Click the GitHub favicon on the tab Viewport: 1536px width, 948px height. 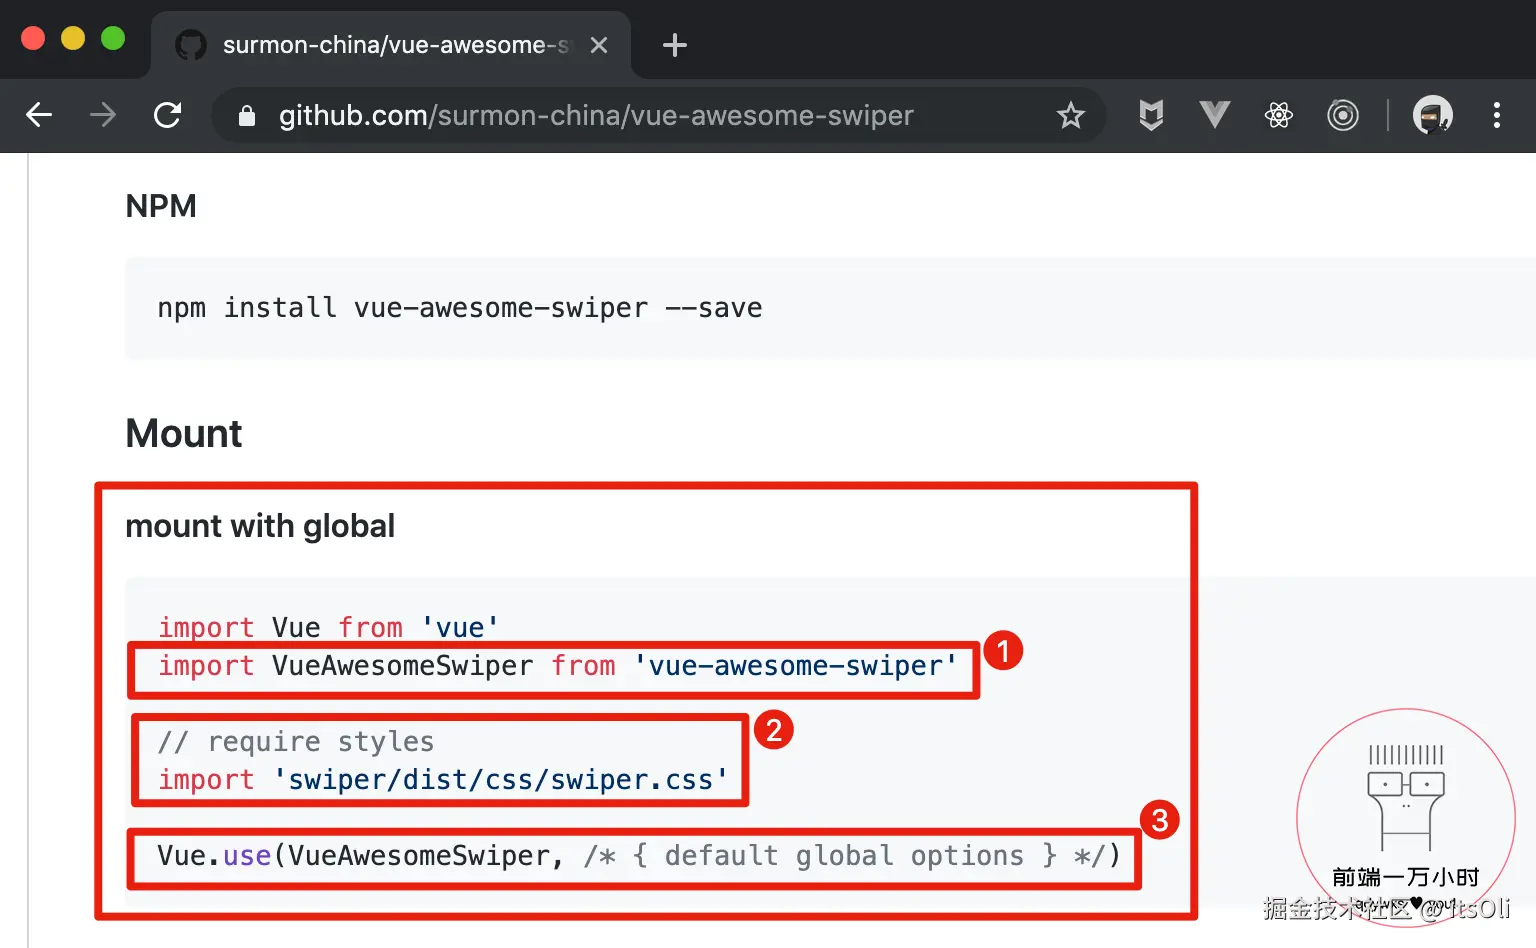191,45
